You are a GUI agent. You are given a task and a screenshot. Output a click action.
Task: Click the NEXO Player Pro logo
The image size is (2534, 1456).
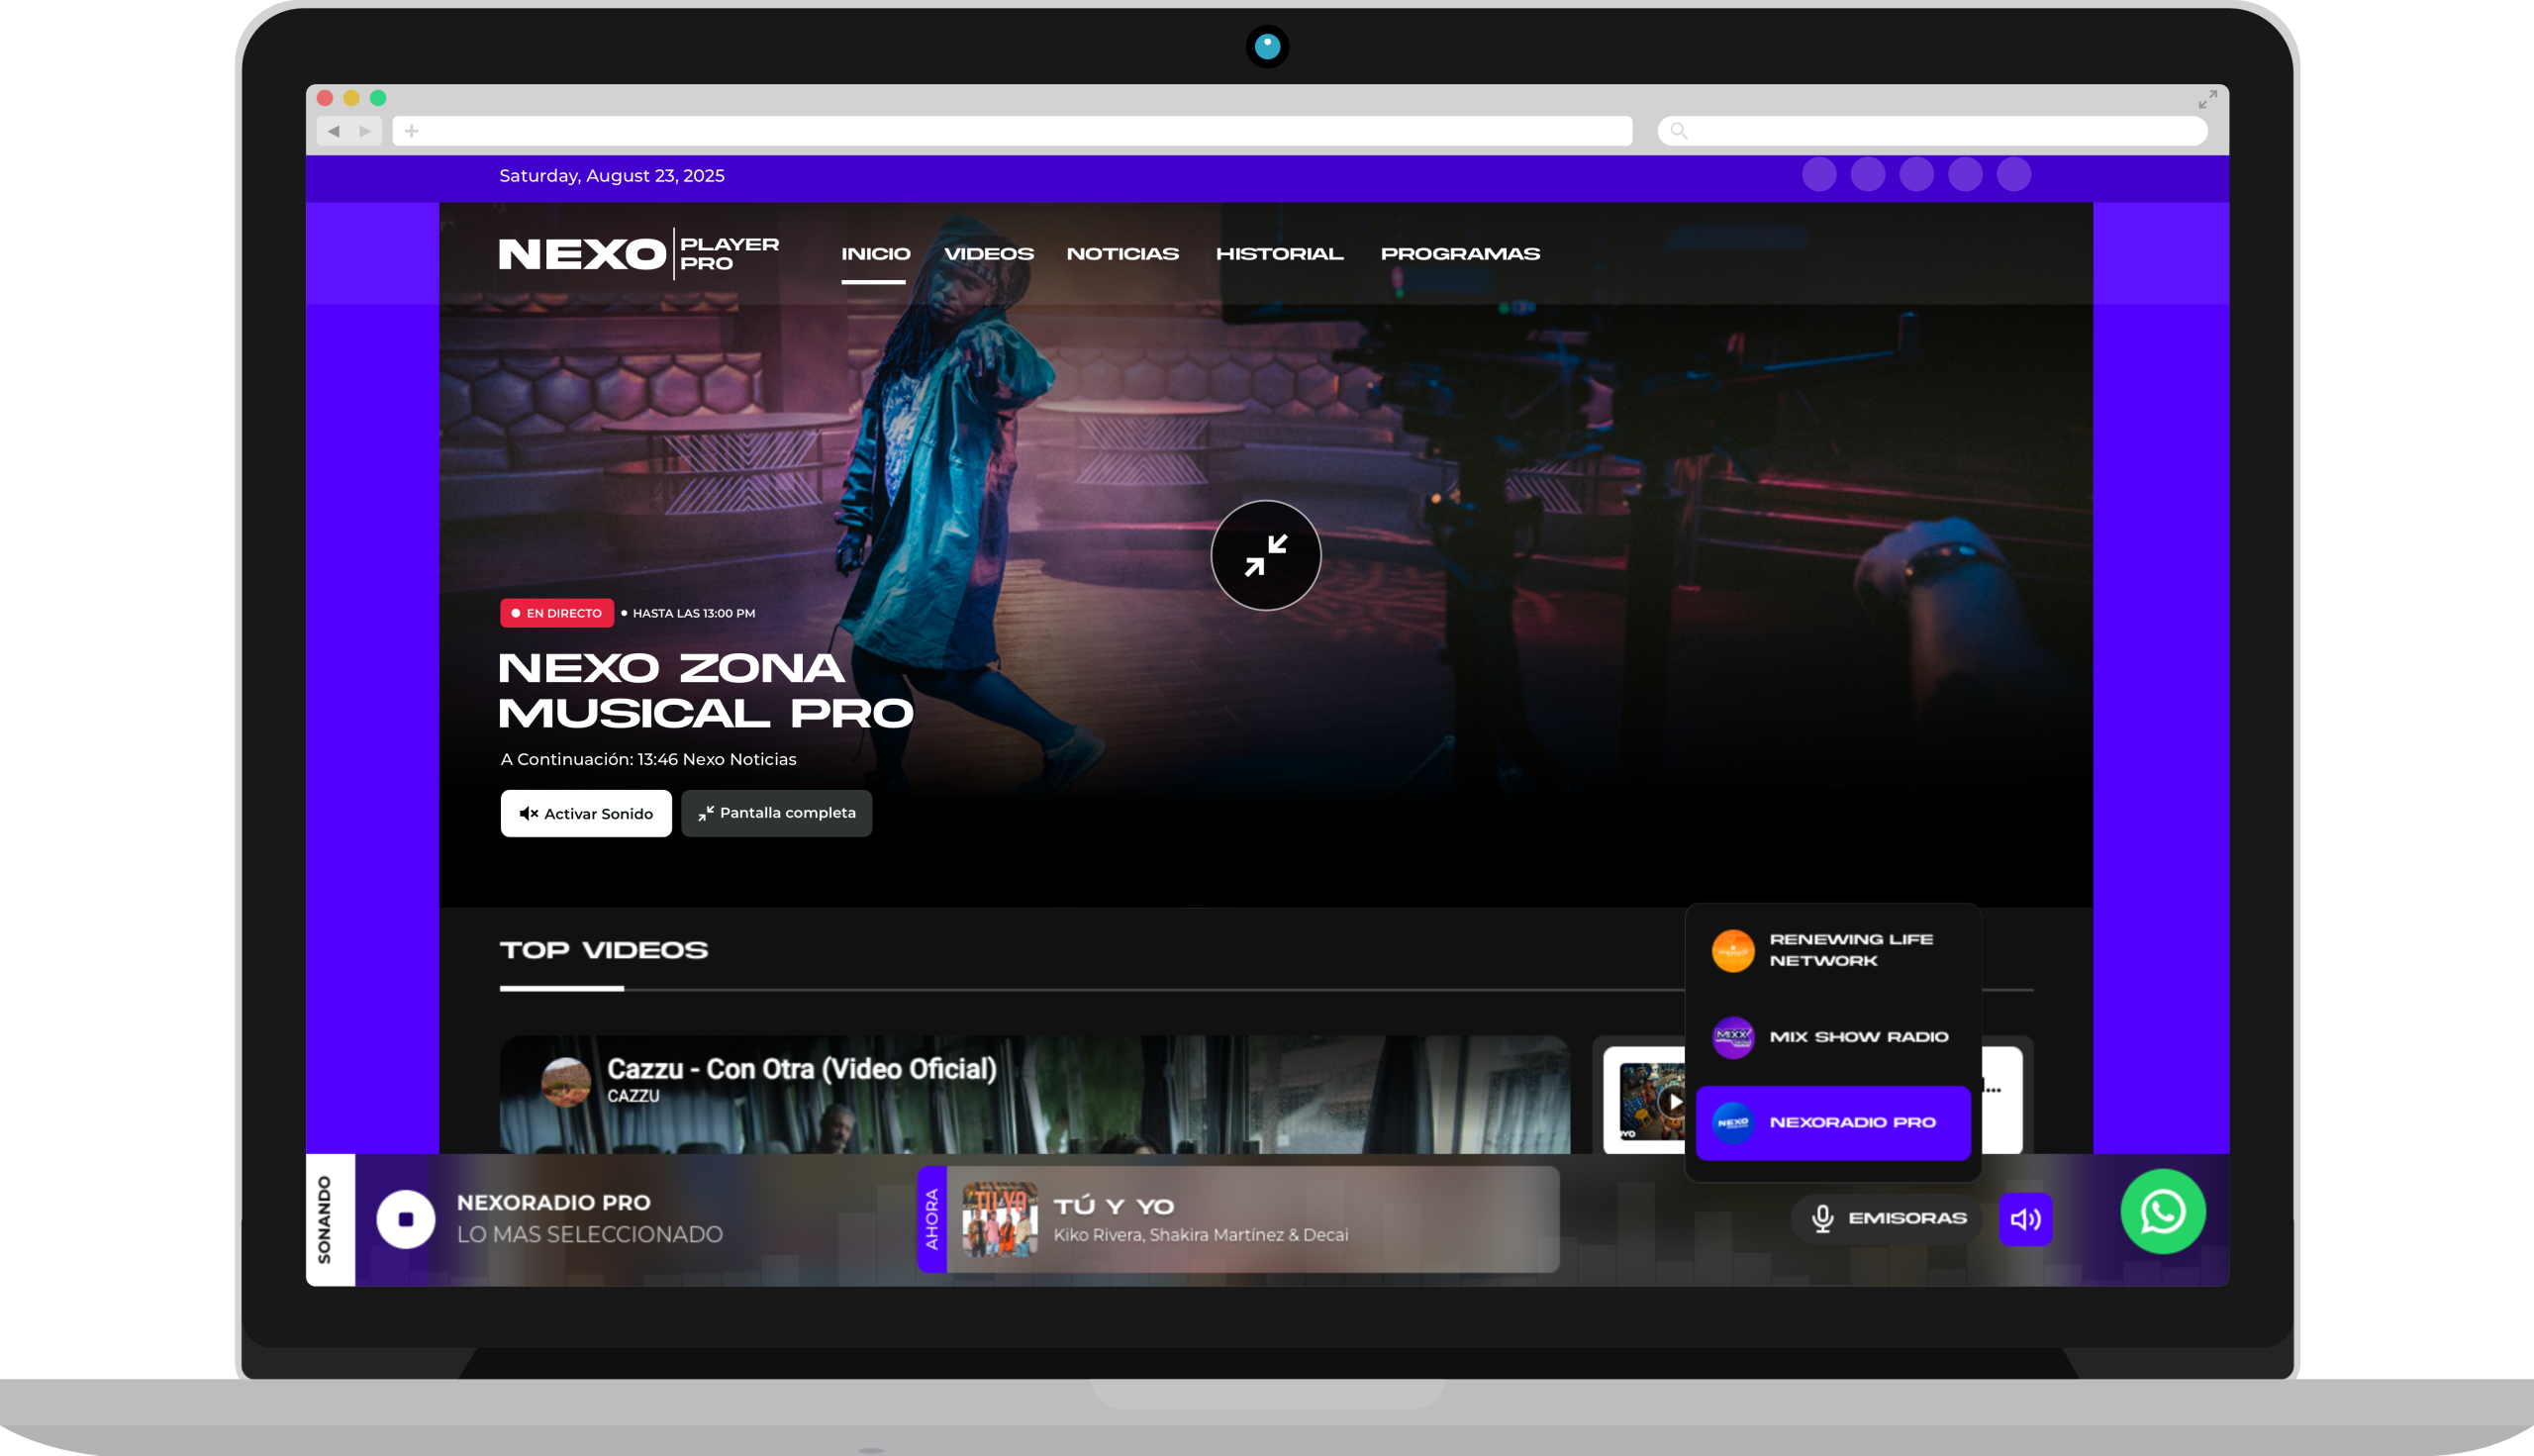(x=639, y=254)
